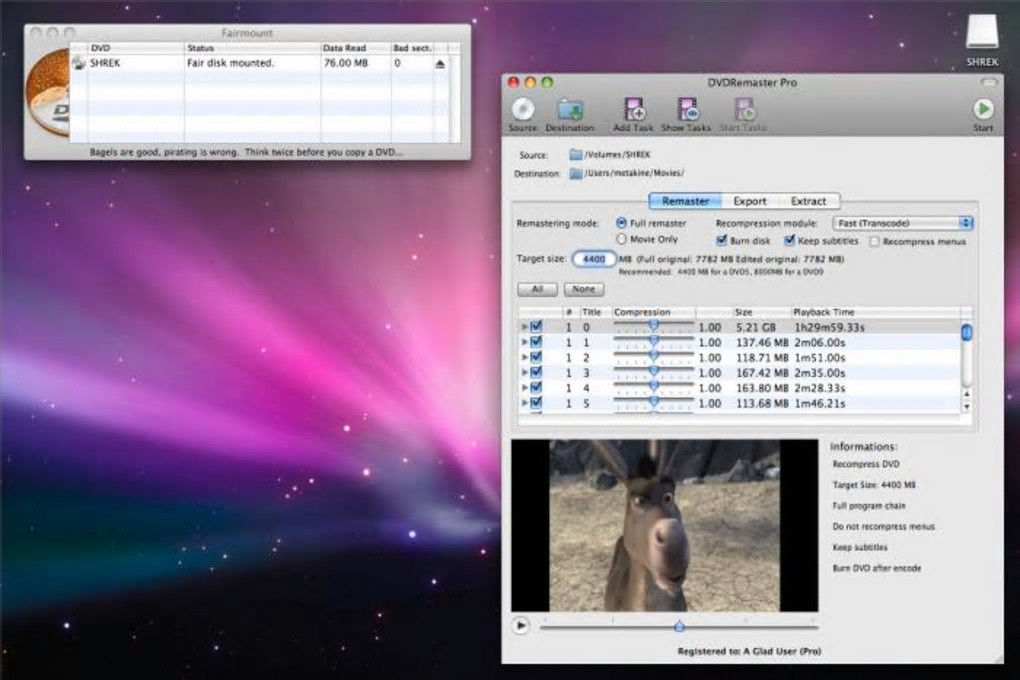Click the '5.21 GB' size cell
1020x680 pixels.
pos(756,327)
